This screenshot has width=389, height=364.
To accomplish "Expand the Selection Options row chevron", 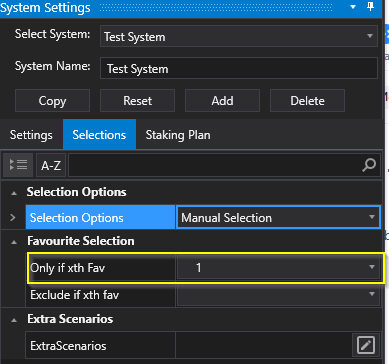I will tap(13, 218).
